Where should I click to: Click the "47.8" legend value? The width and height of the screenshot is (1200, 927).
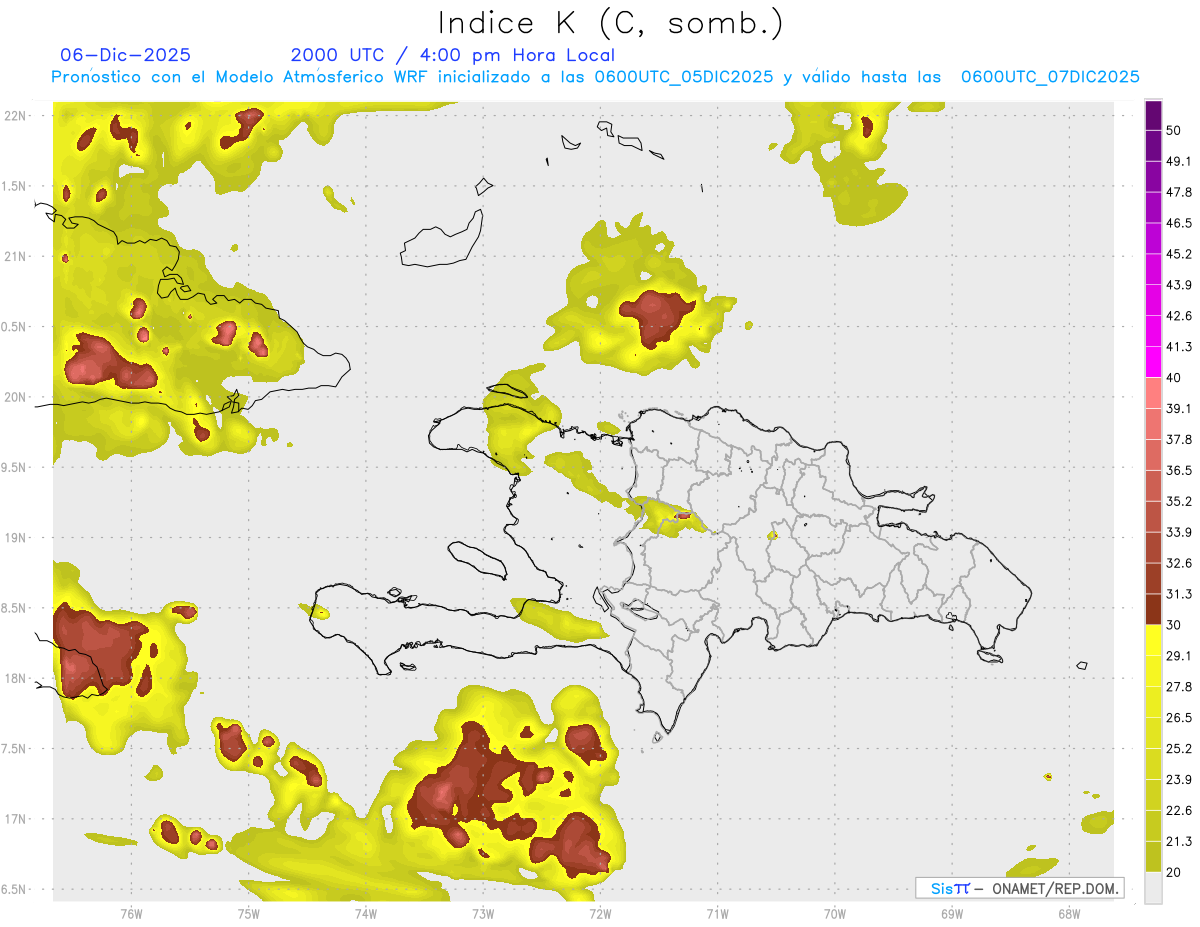coord(1179,192)
